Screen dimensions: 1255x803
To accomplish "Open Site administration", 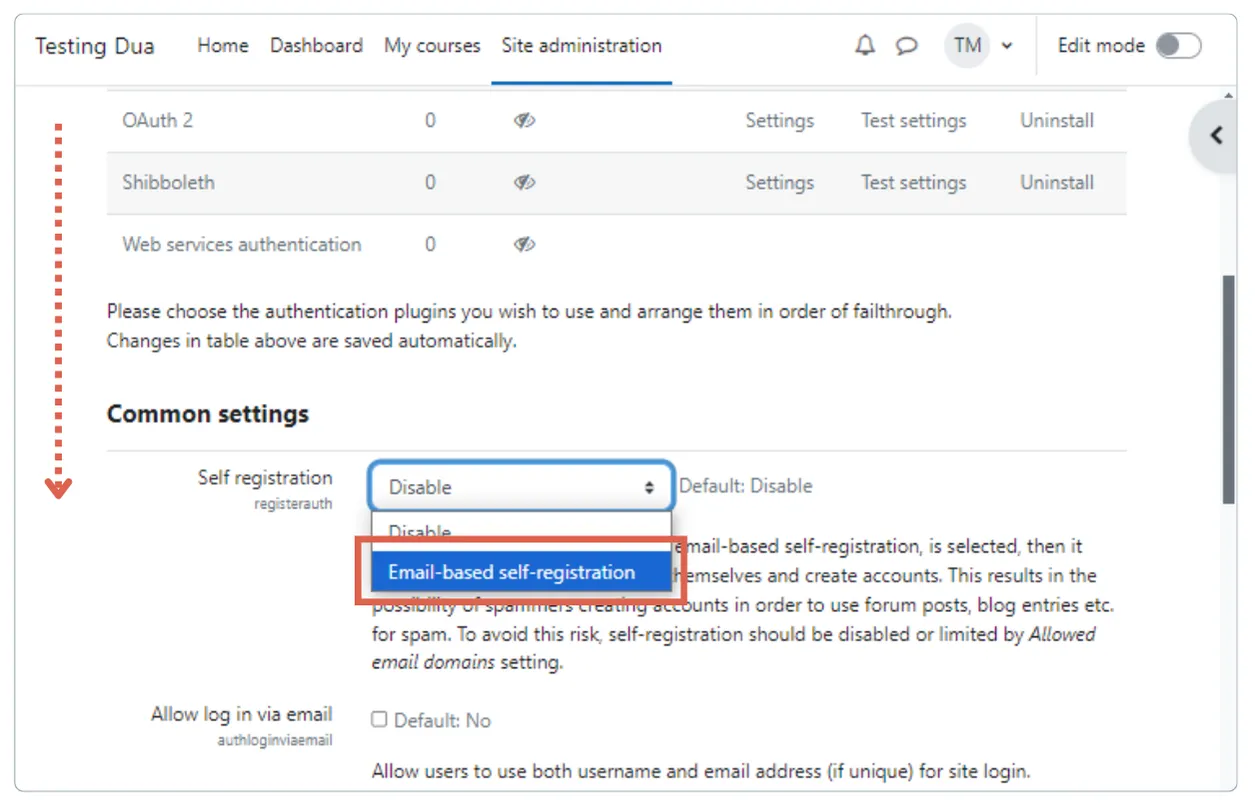I will 581,45.
